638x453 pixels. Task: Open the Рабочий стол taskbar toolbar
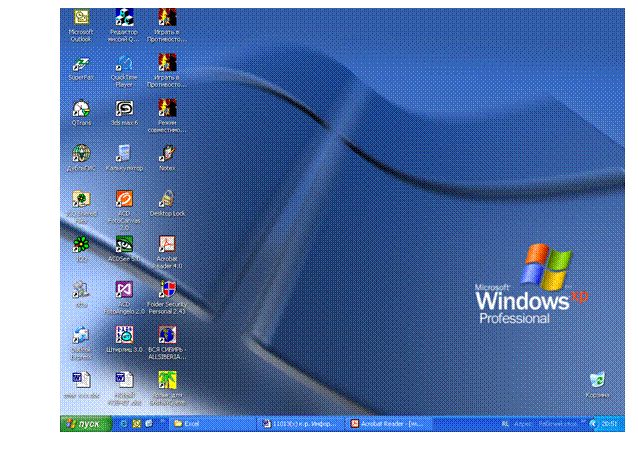557,424
